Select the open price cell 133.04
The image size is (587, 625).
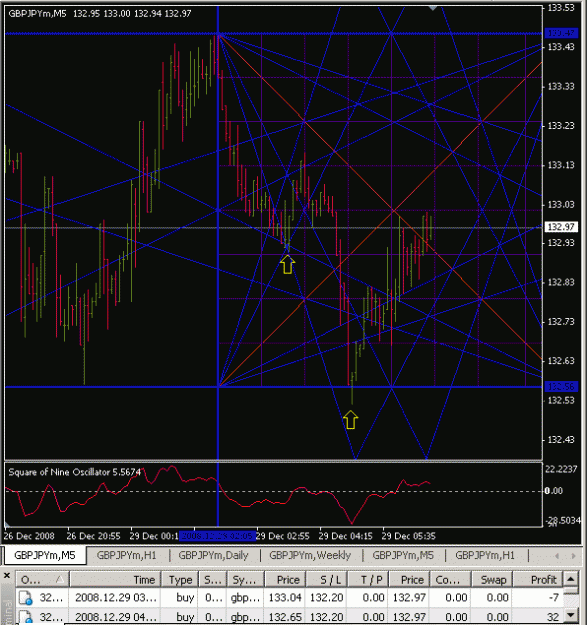(x=285, y=598)
